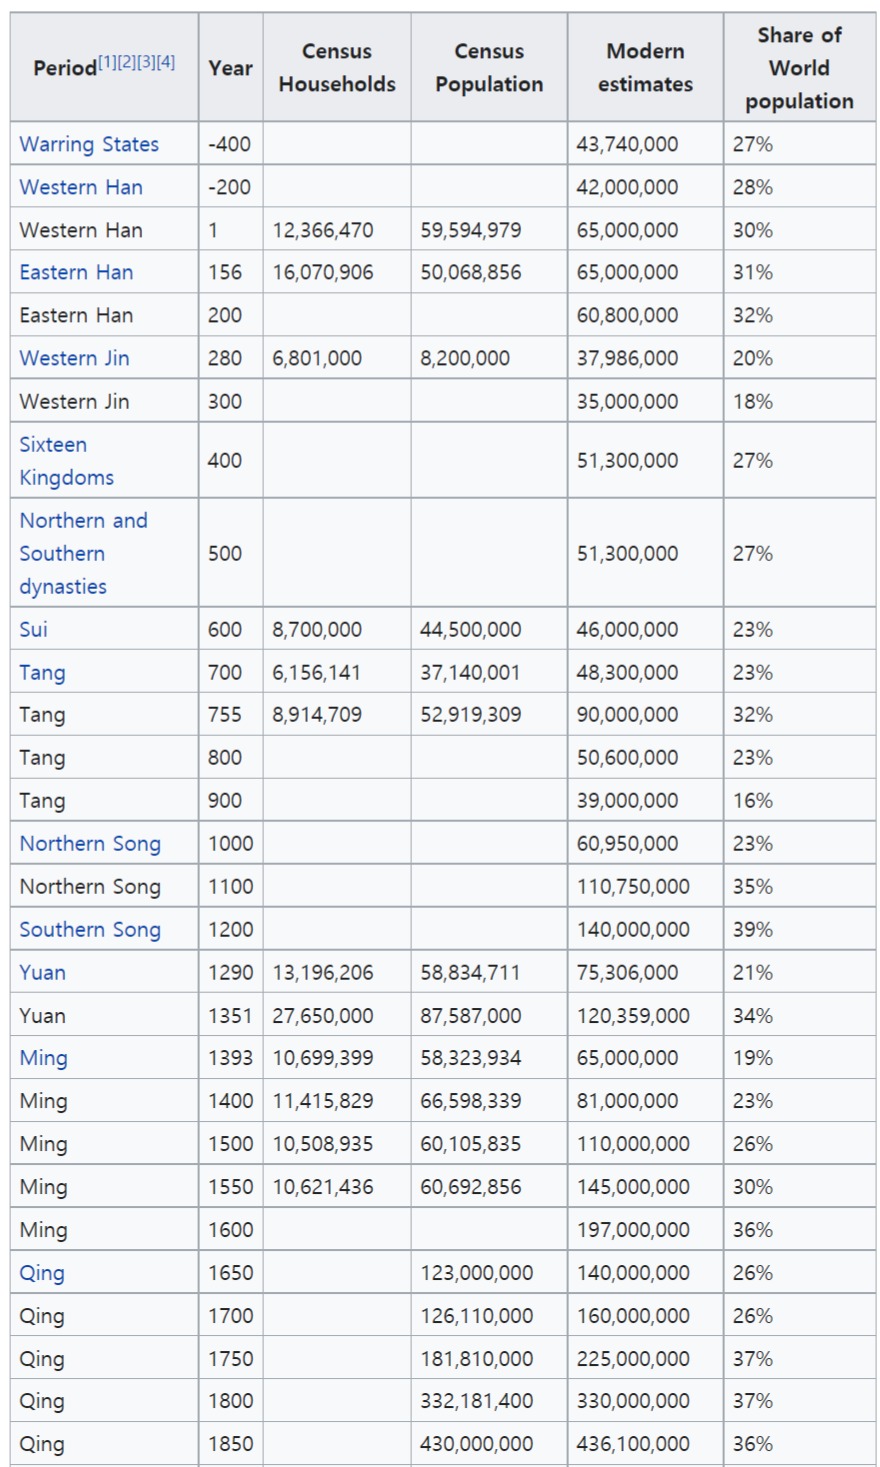Image resolution: width=880 pixels, height=1467 pixels.
Task: Click the Sui dynasty link
Action: (x=33, y=629)
